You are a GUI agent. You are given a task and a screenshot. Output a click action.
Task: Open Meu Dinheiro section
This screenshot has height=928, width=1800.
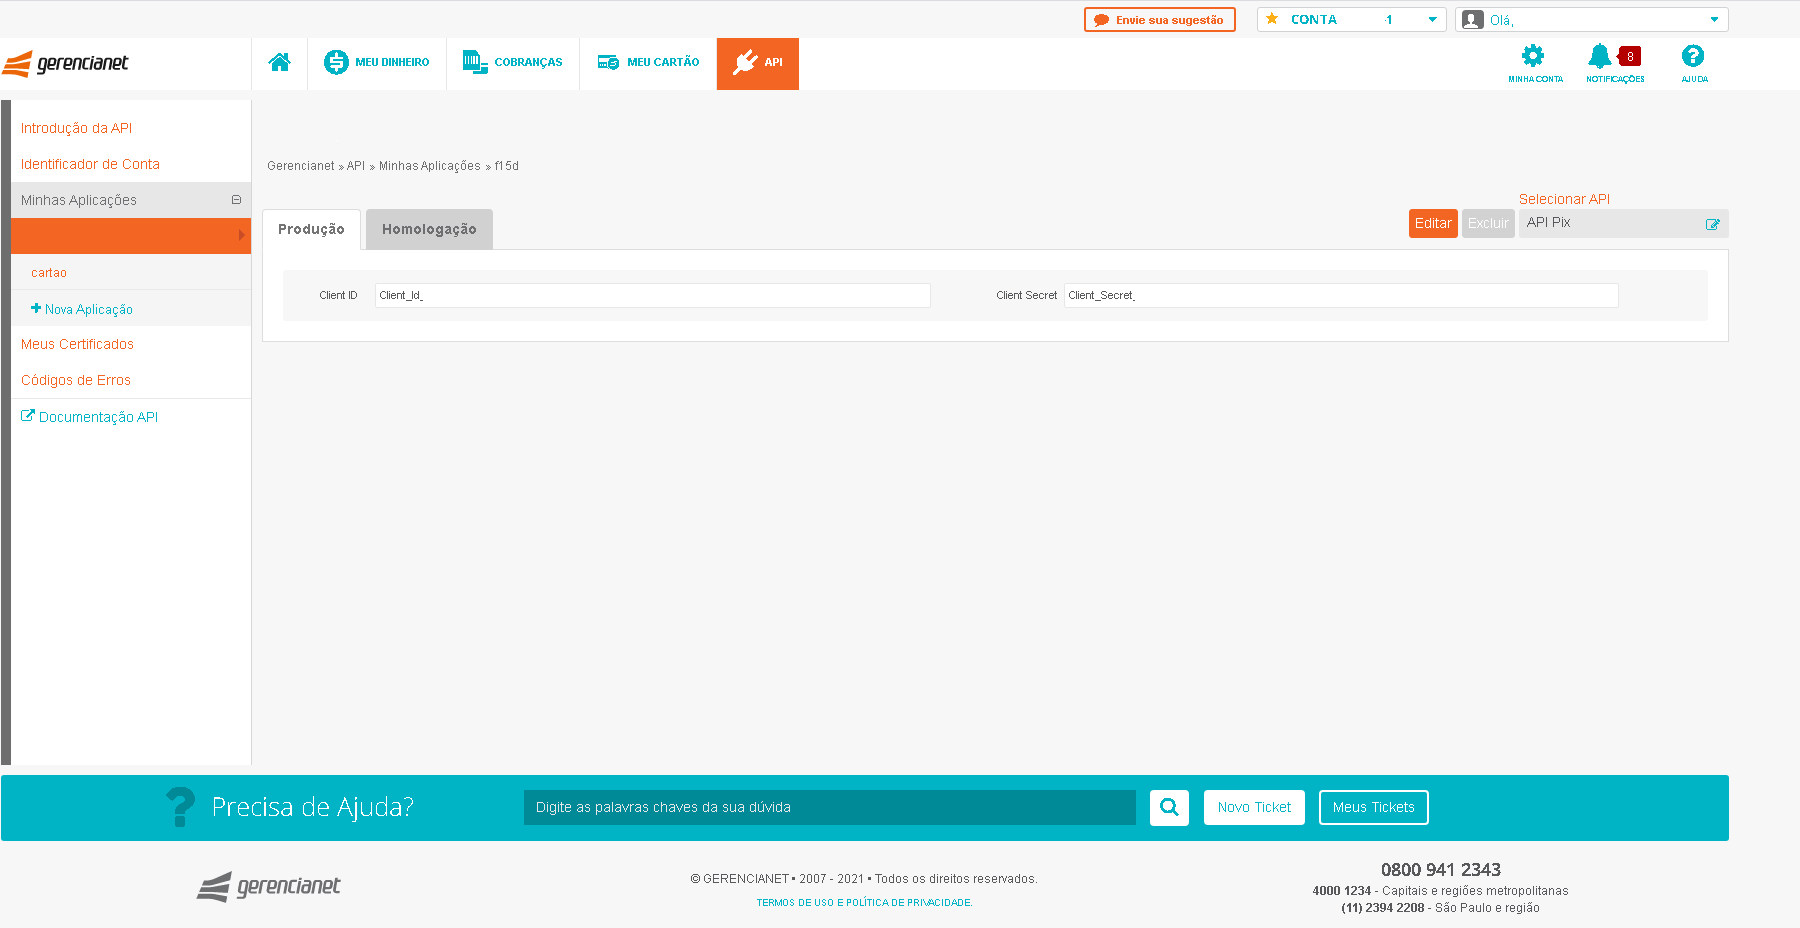pyautogui.click(x=377, y=63)
